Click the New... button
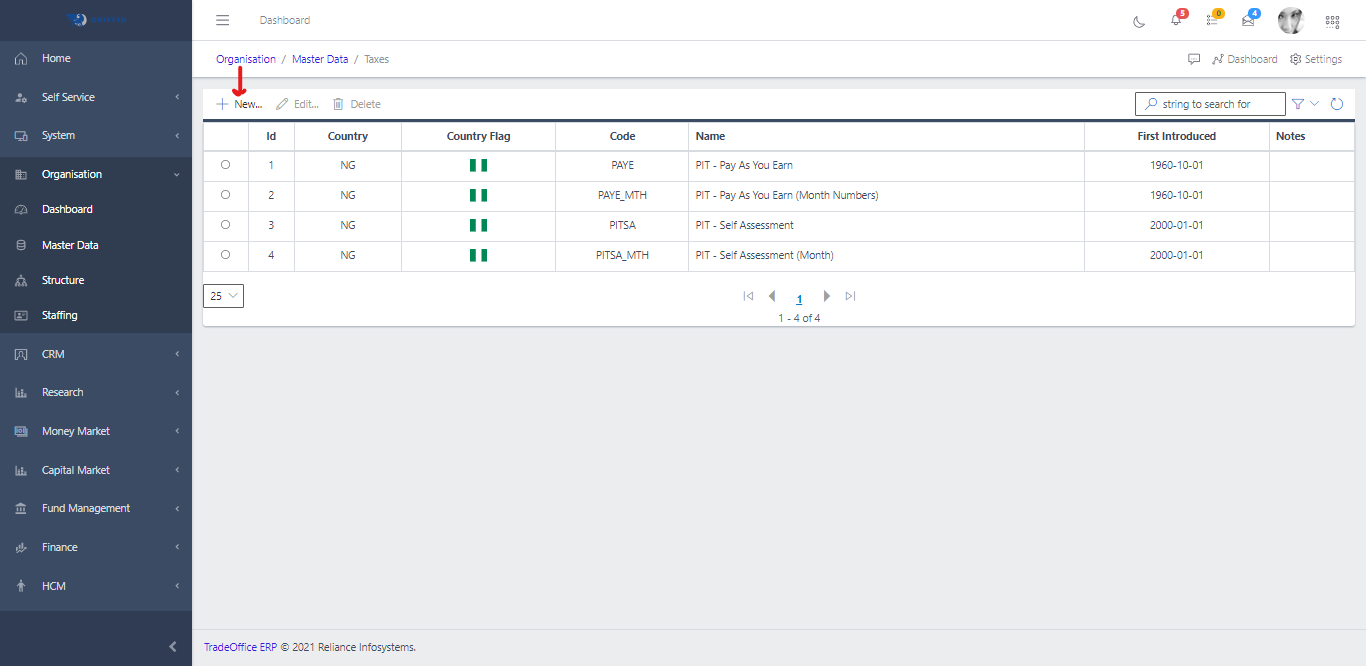 click(239, 104)
